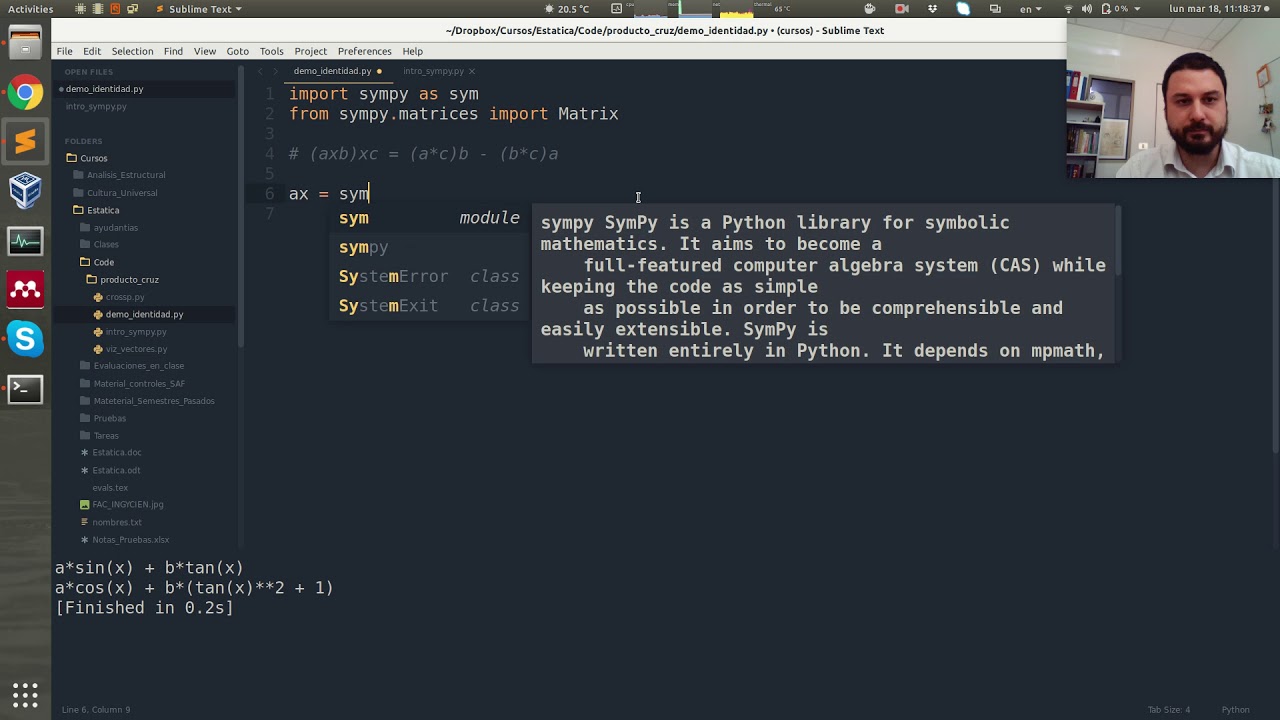Choose 'sympy' autocomplete suggestion
Viewport: 1280px width, 720px height.
430,247
